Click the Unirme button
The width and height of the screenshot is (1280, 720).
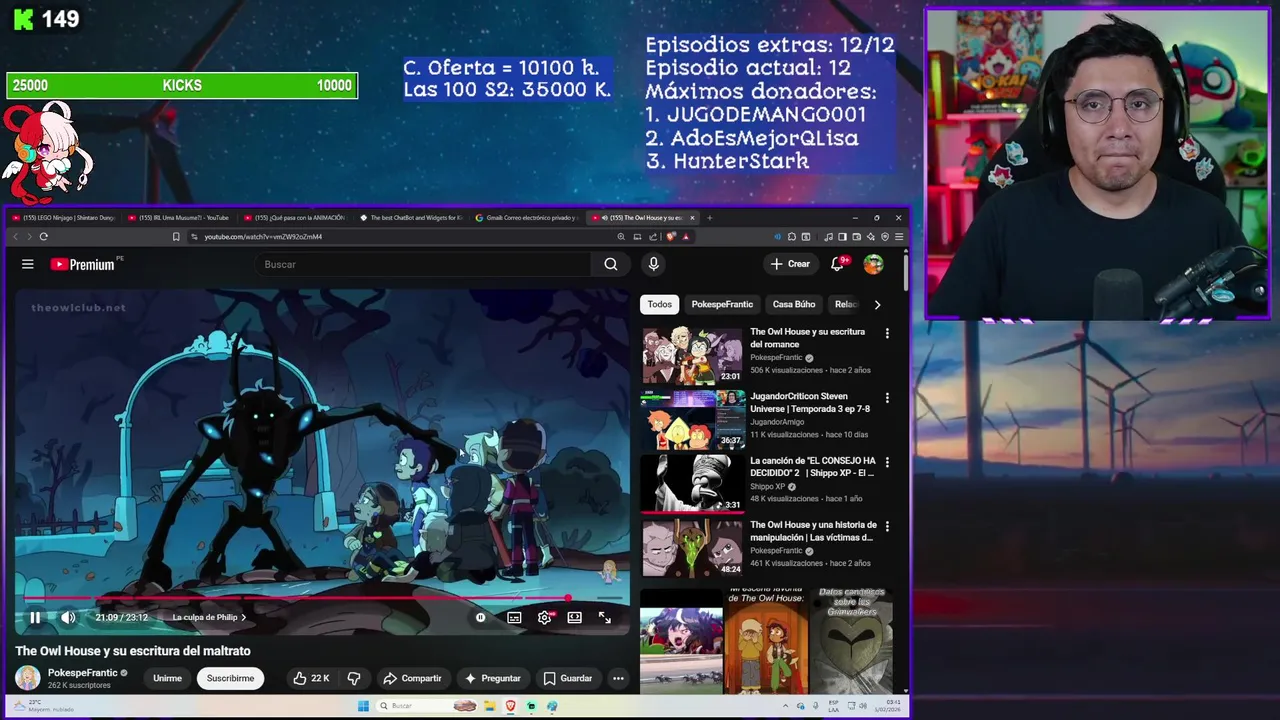(x=167, y=678)
